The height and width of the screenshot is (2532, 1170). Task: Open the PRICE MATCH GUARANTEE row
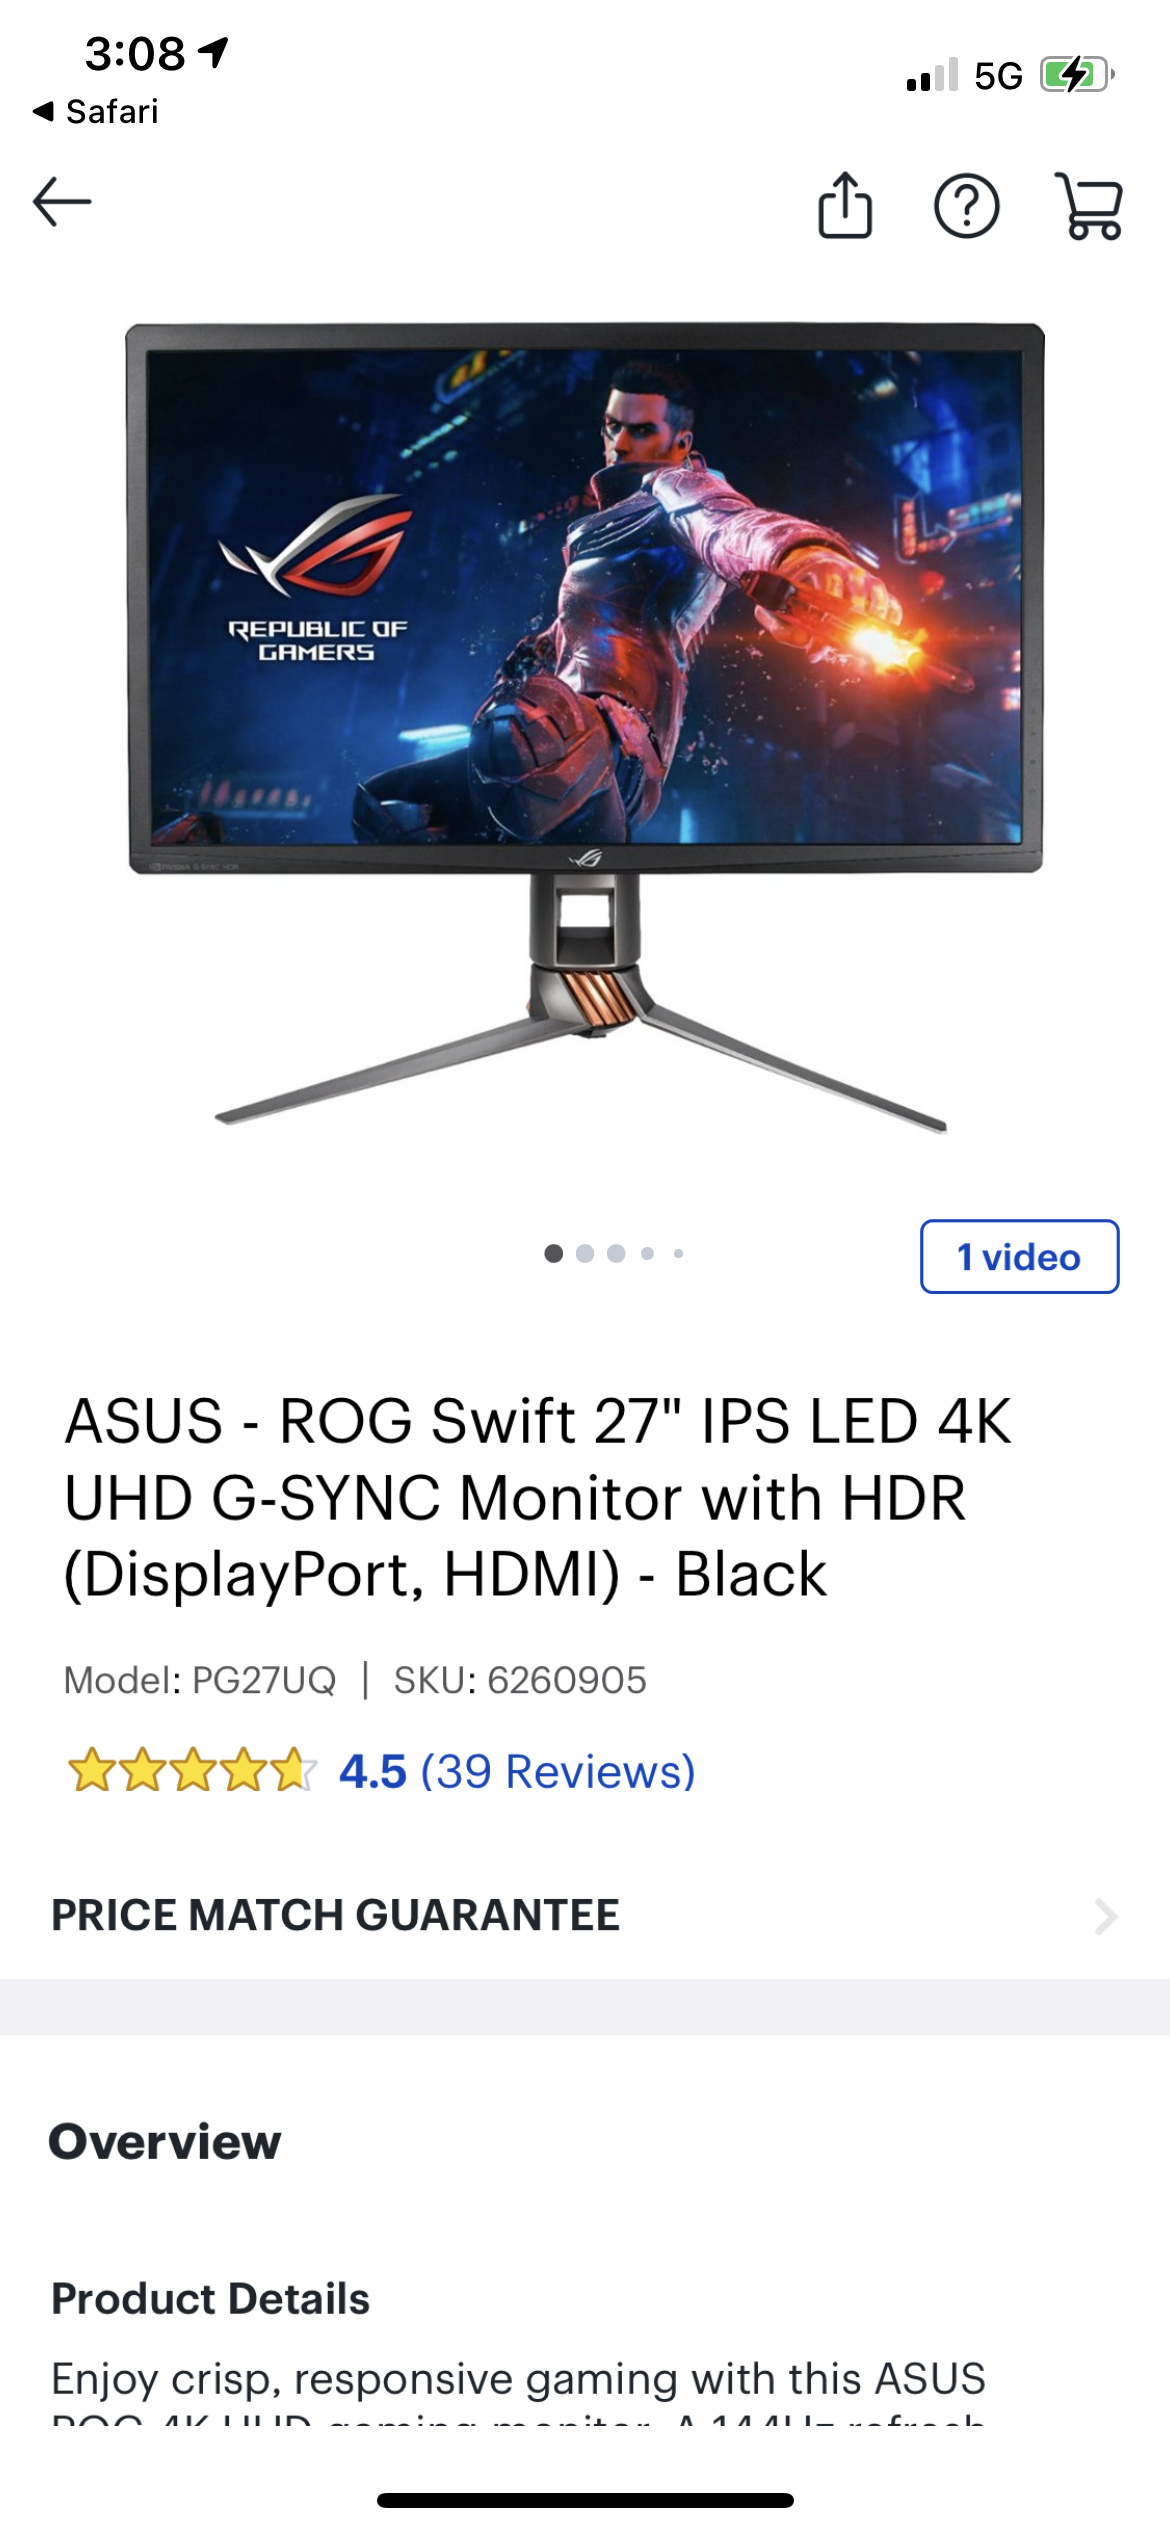tap(585, 1915)
